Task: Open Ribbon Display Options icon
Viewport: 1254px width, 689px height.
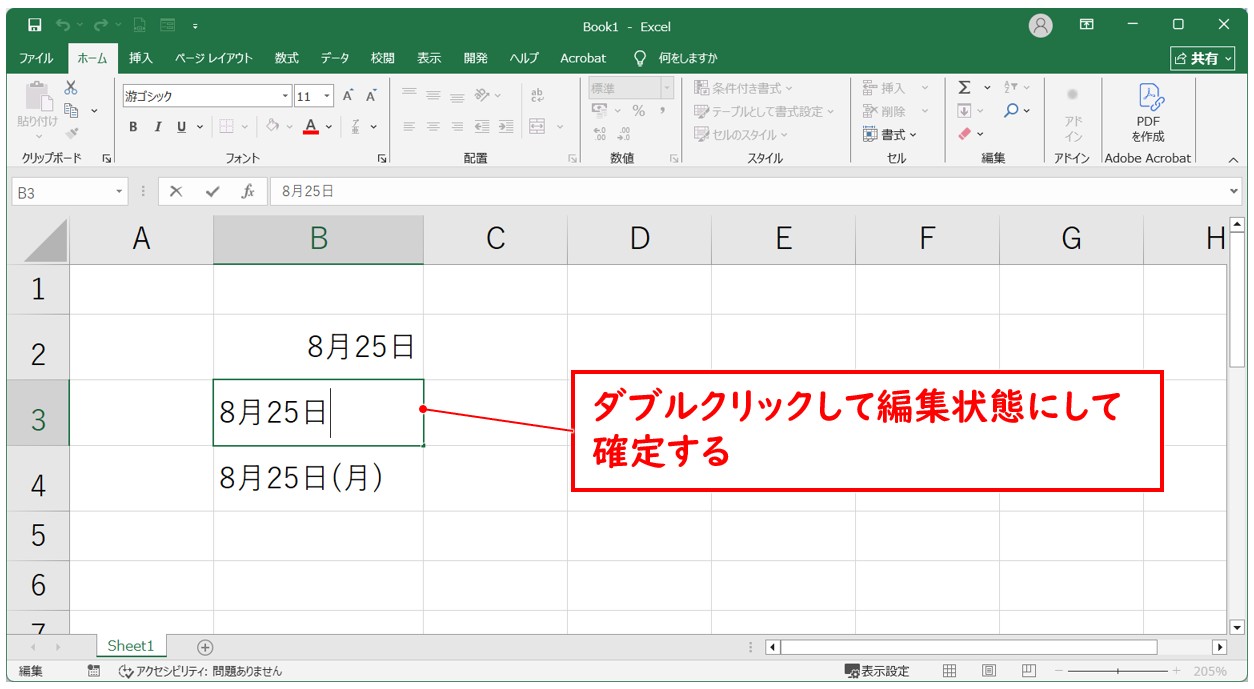Action: (x=1087, y=25)
